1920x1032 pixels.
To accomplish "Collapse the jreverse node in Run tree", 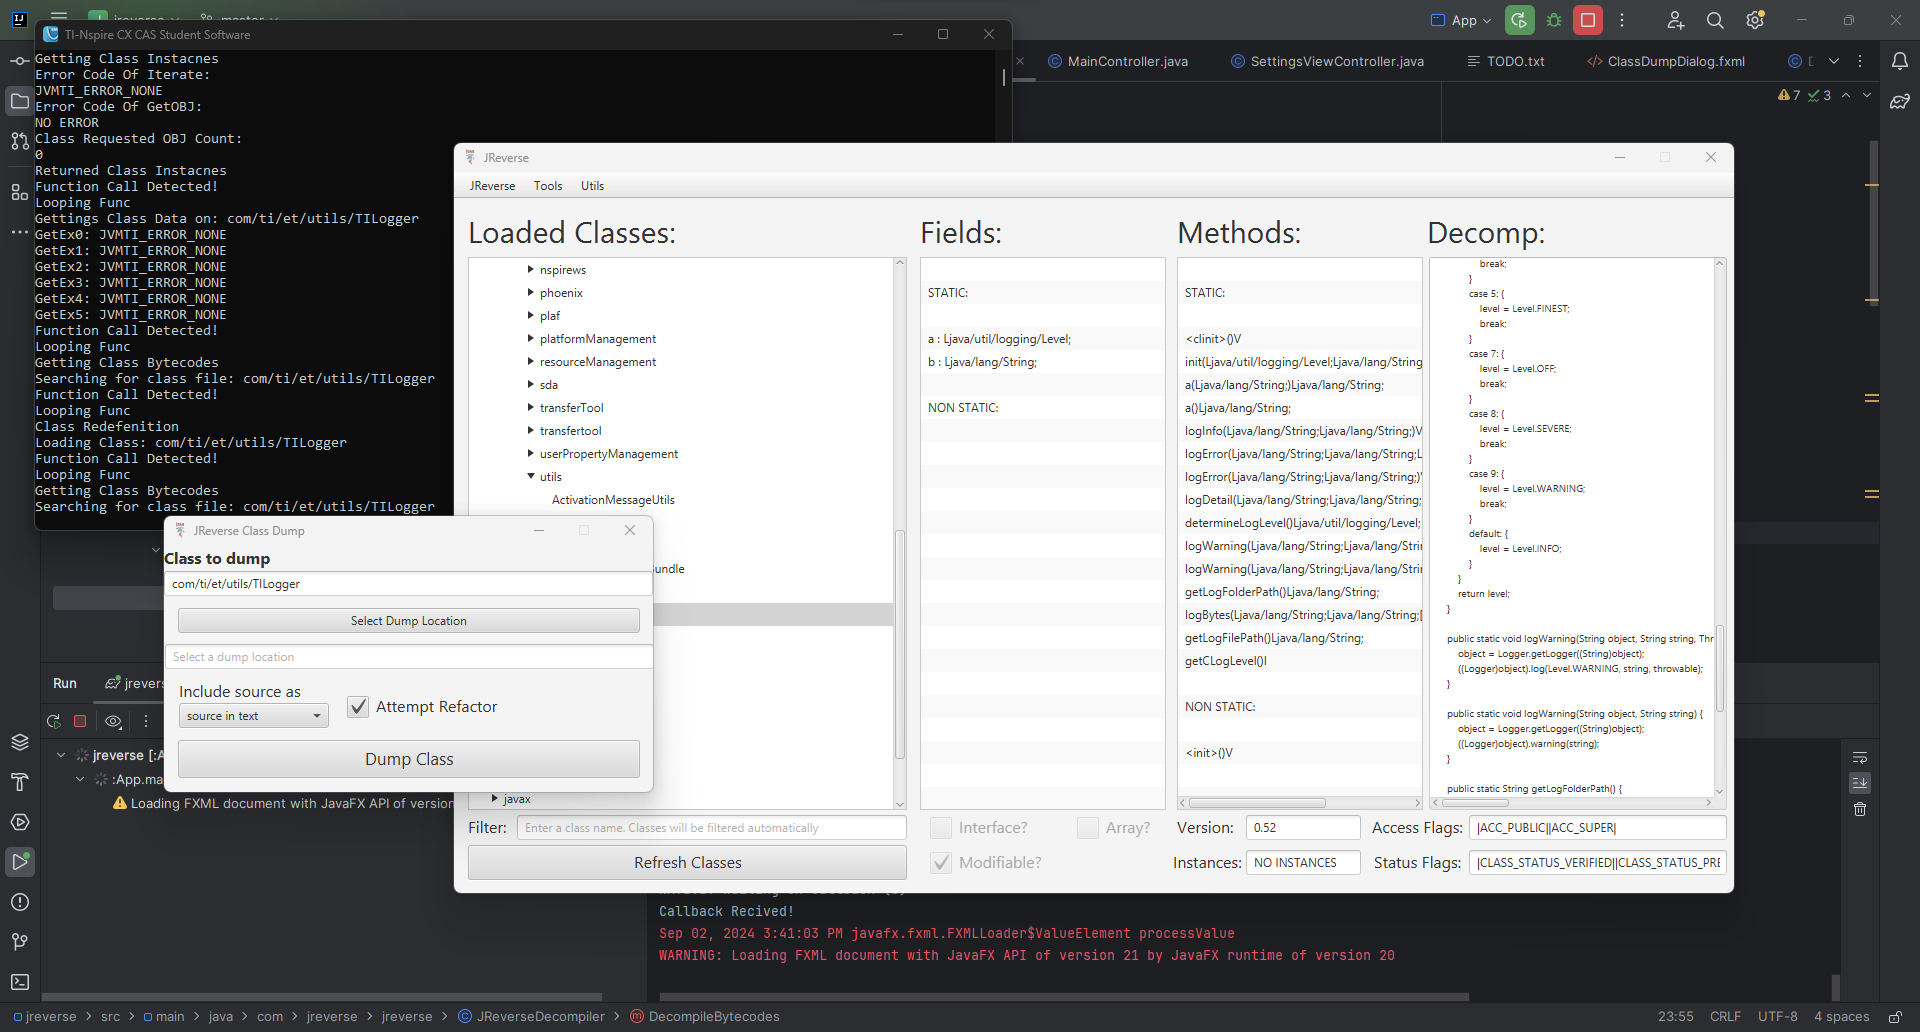I will click(61, 756).
